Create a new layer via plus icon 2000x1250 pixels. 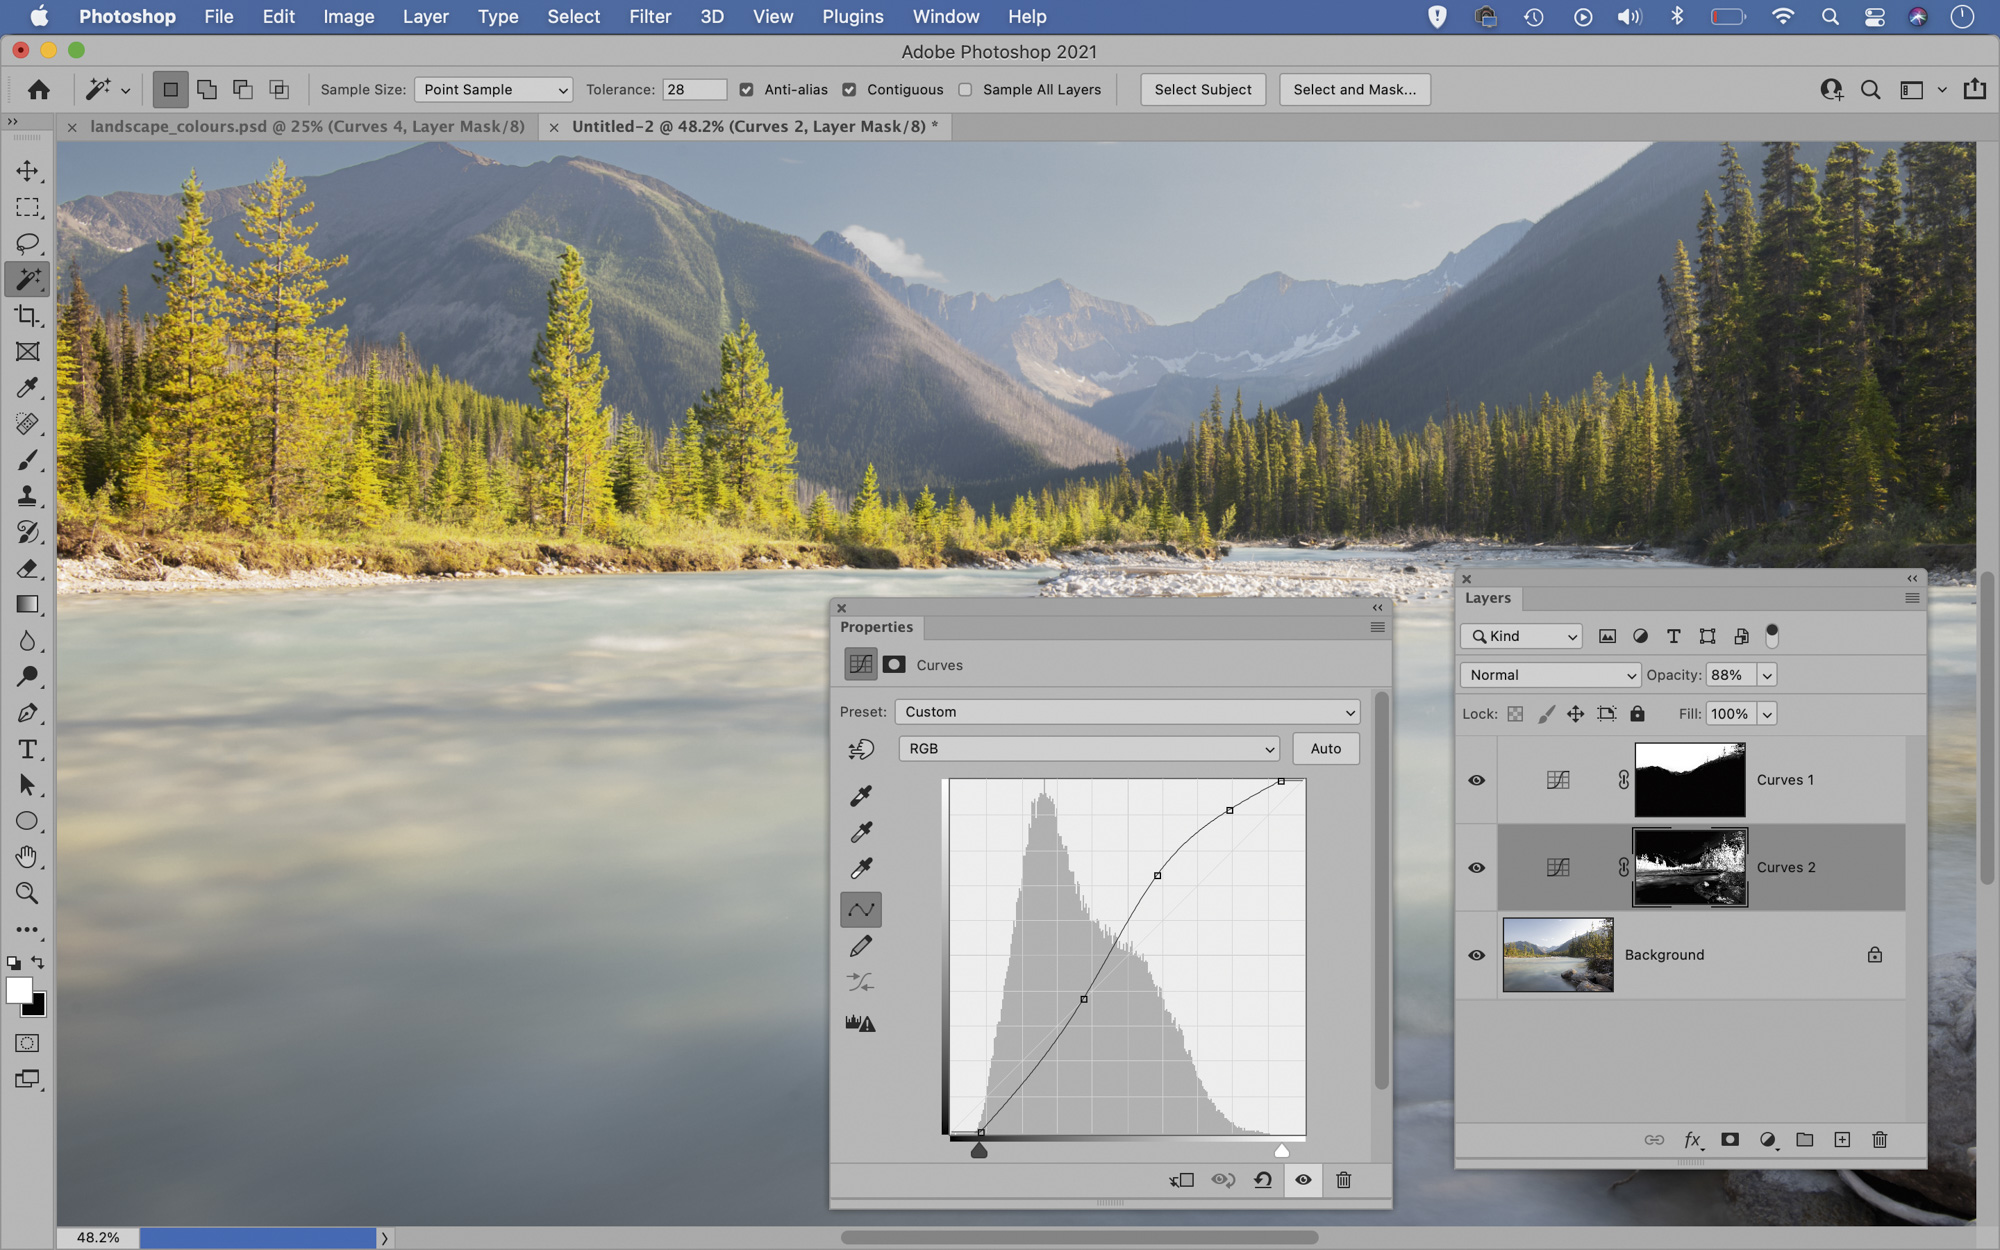pyautogui.click(x=1842, y=1140)
